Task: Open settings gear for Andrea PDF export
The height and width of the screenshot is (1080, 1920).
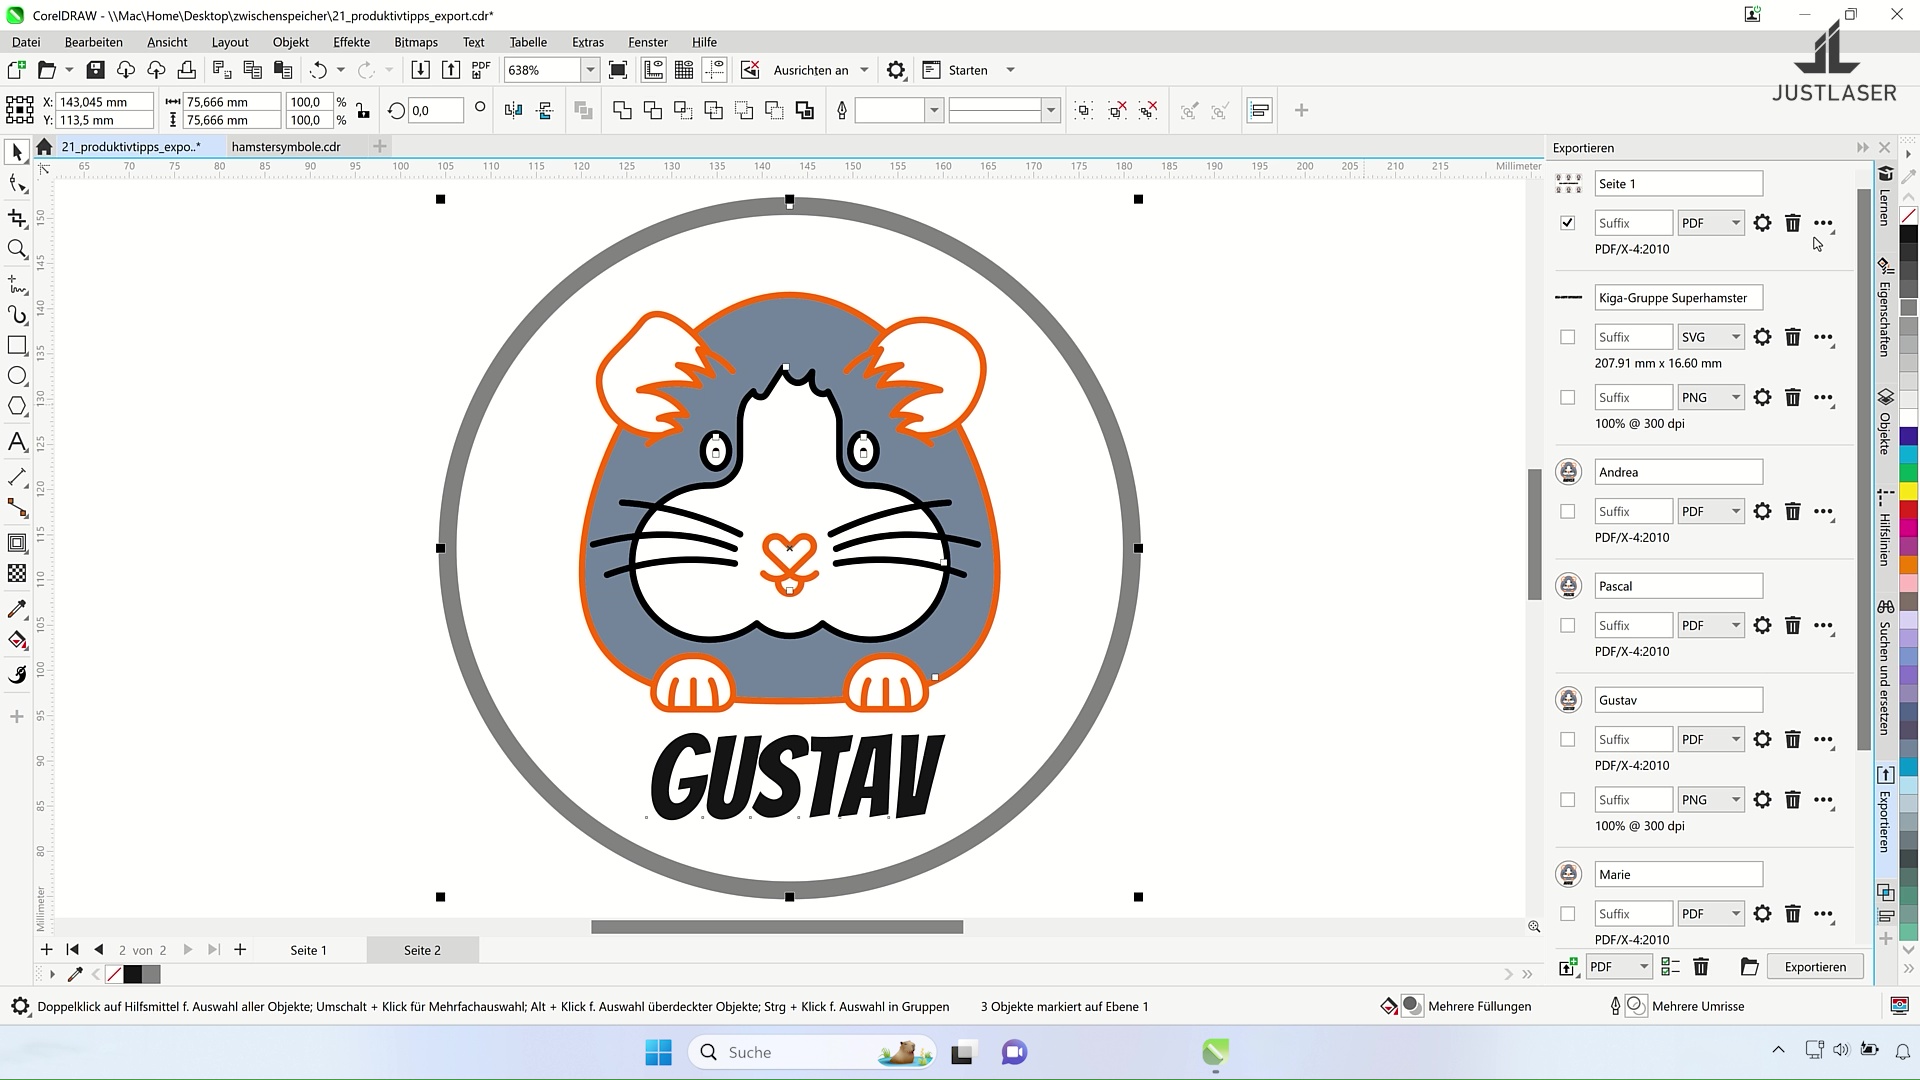Action: [1762, 511]
